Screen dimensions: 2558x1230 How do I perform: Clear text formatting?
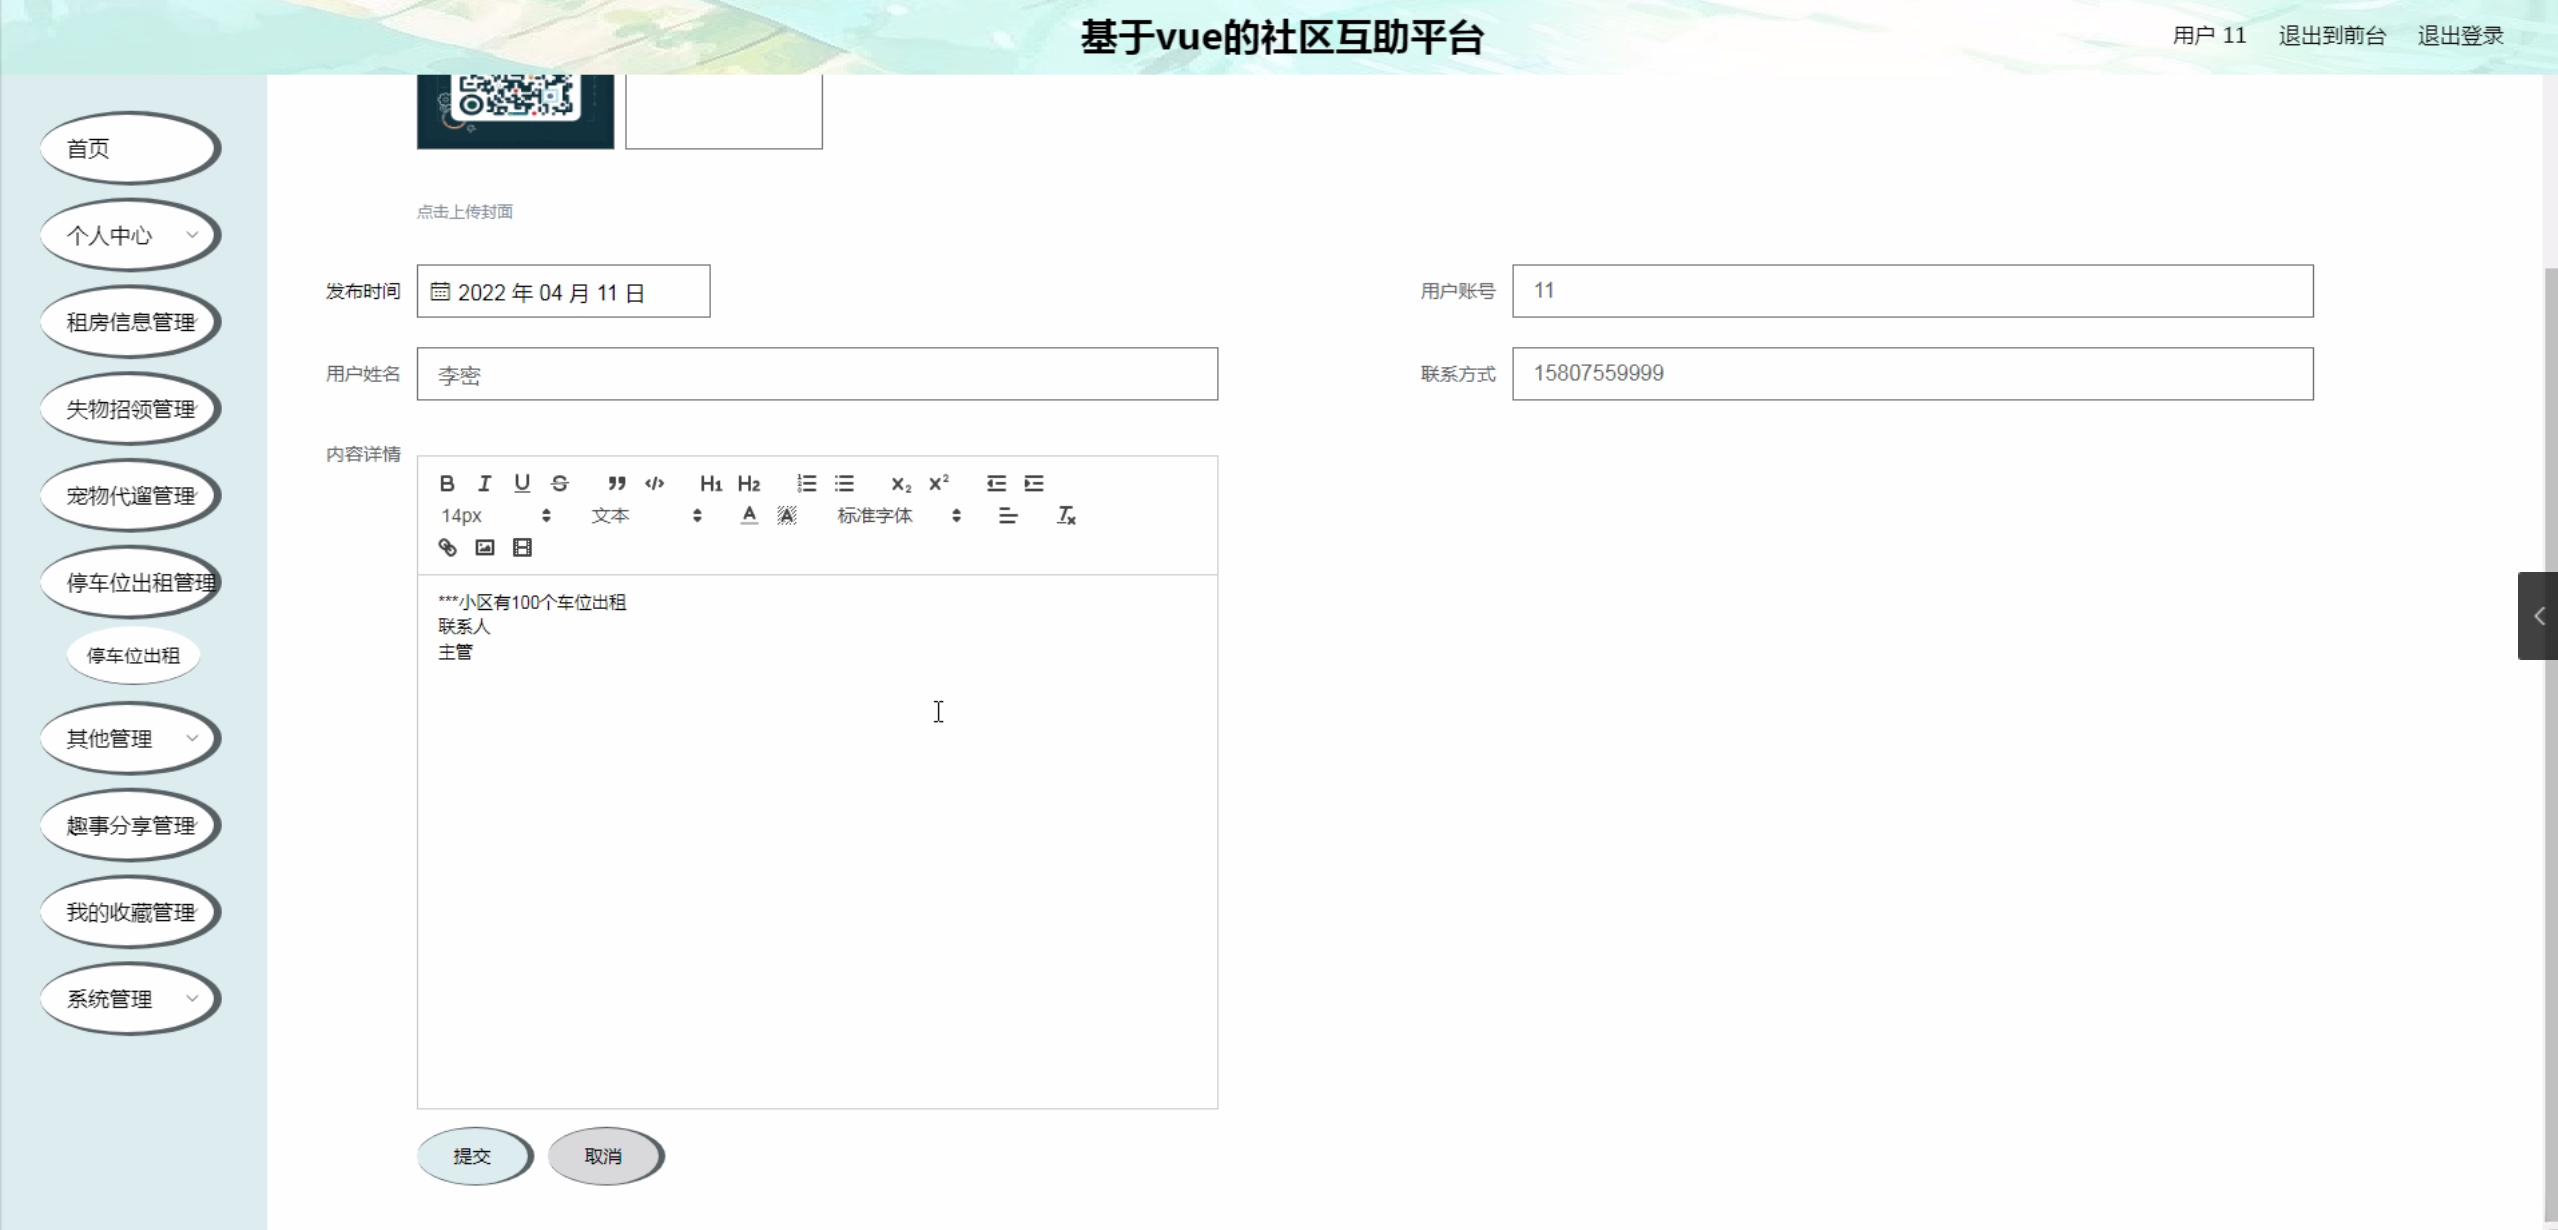[x=1066, y=516]
